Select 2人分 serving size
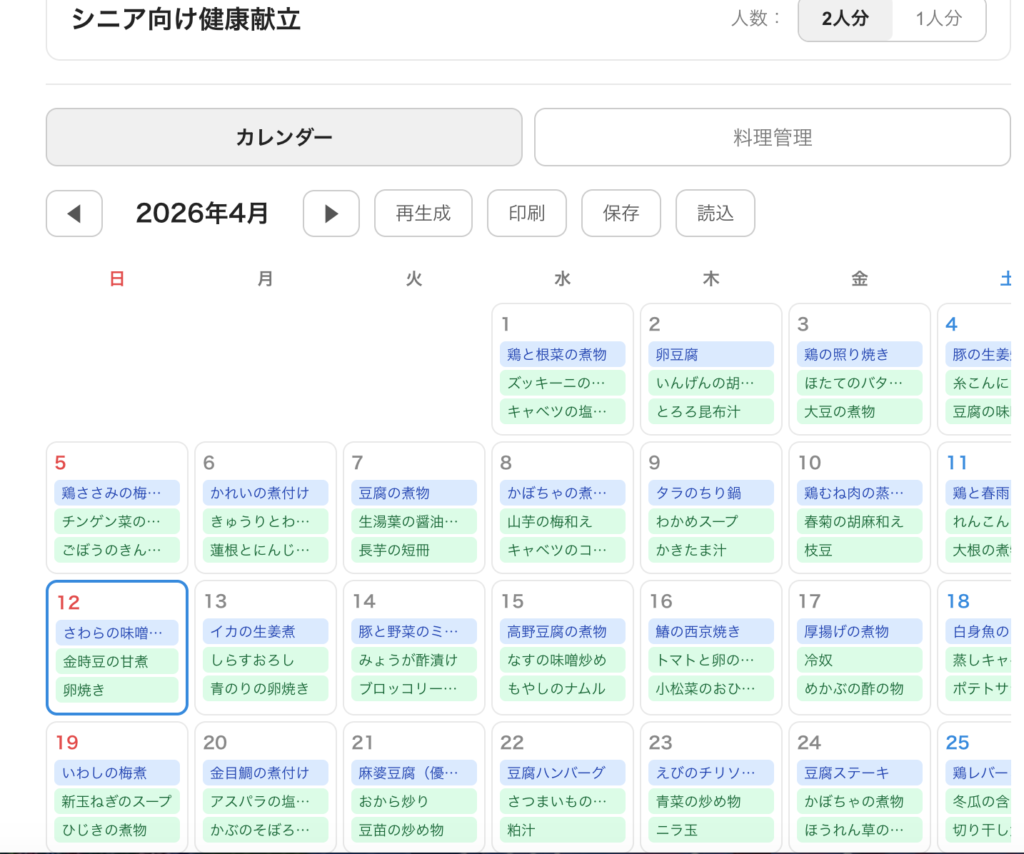 [845, 18]
